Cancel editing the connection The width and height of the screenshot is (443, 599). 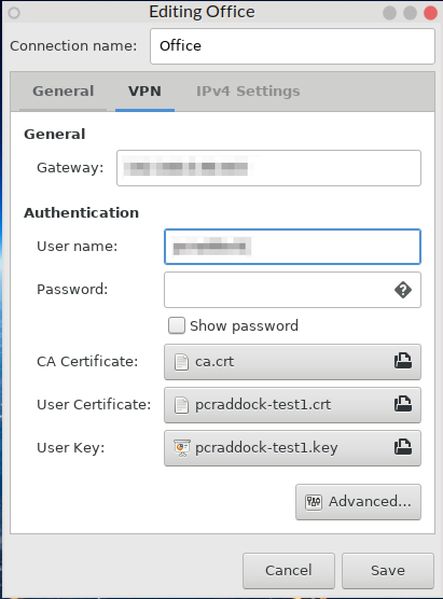[x=288, y=571]
